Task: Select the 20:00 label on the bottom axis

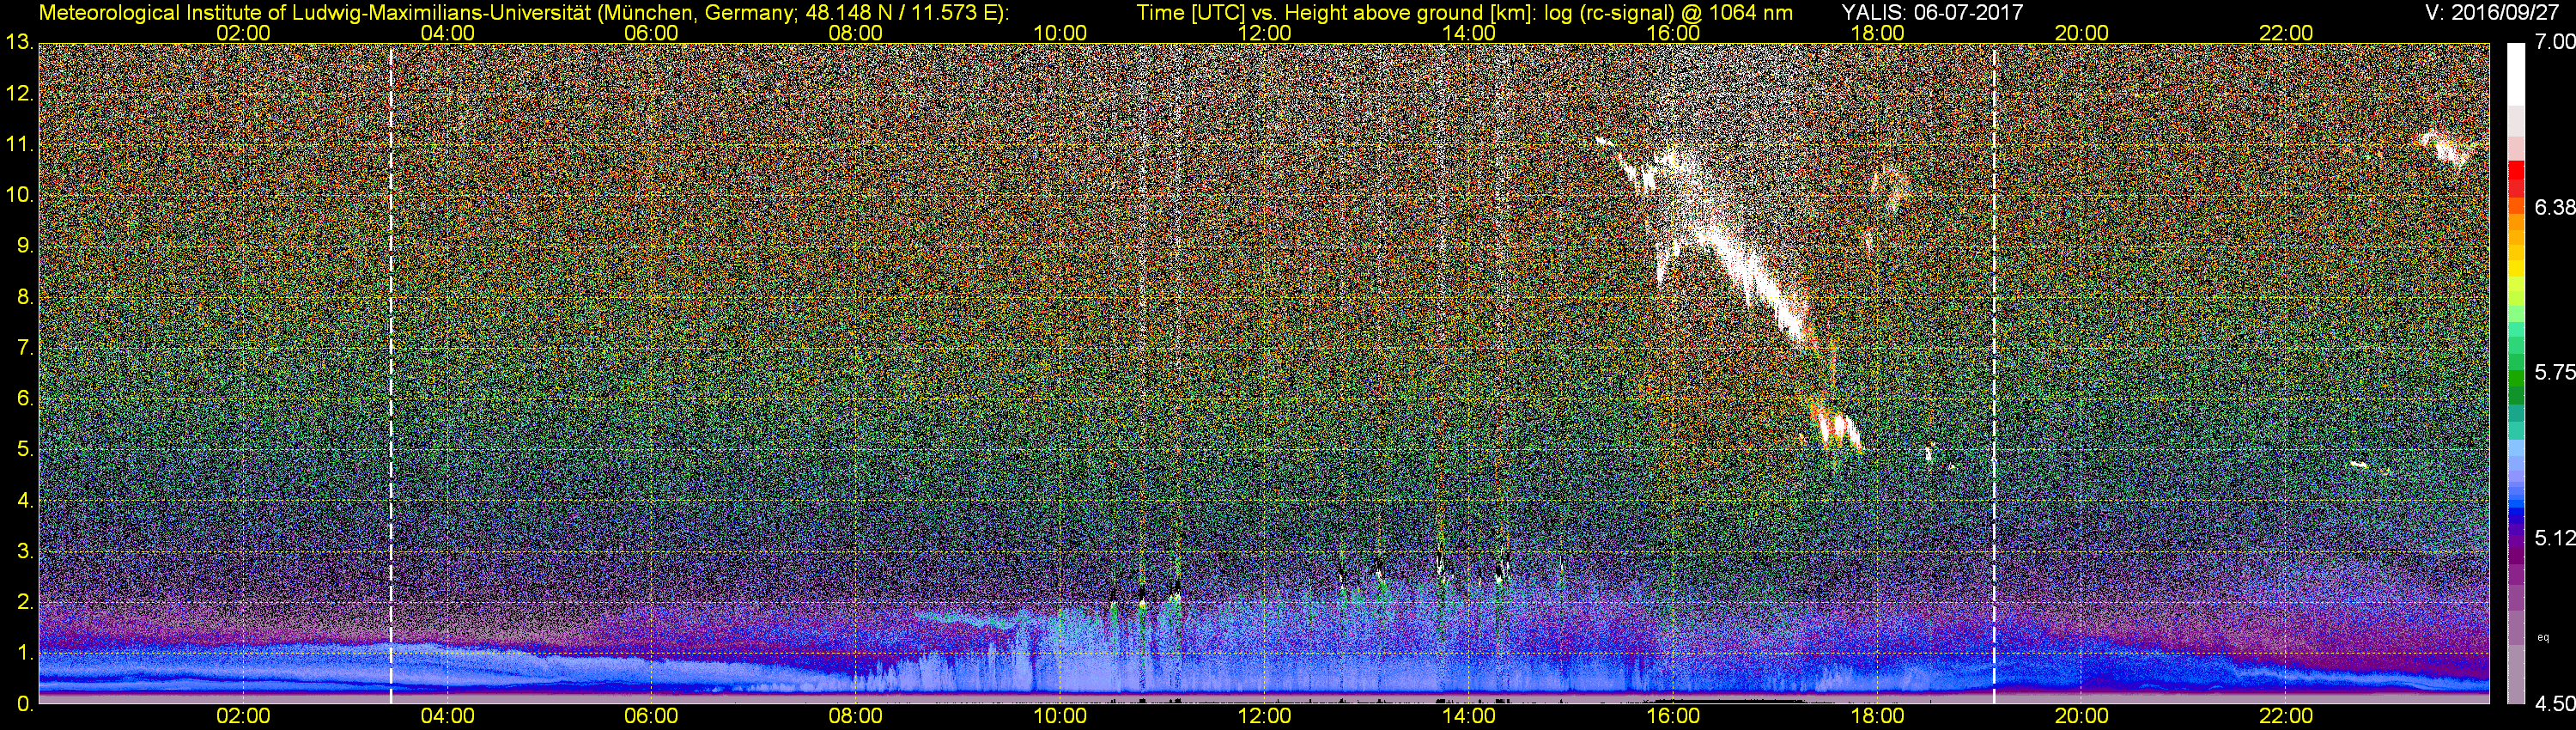Action: (2082, 716)
